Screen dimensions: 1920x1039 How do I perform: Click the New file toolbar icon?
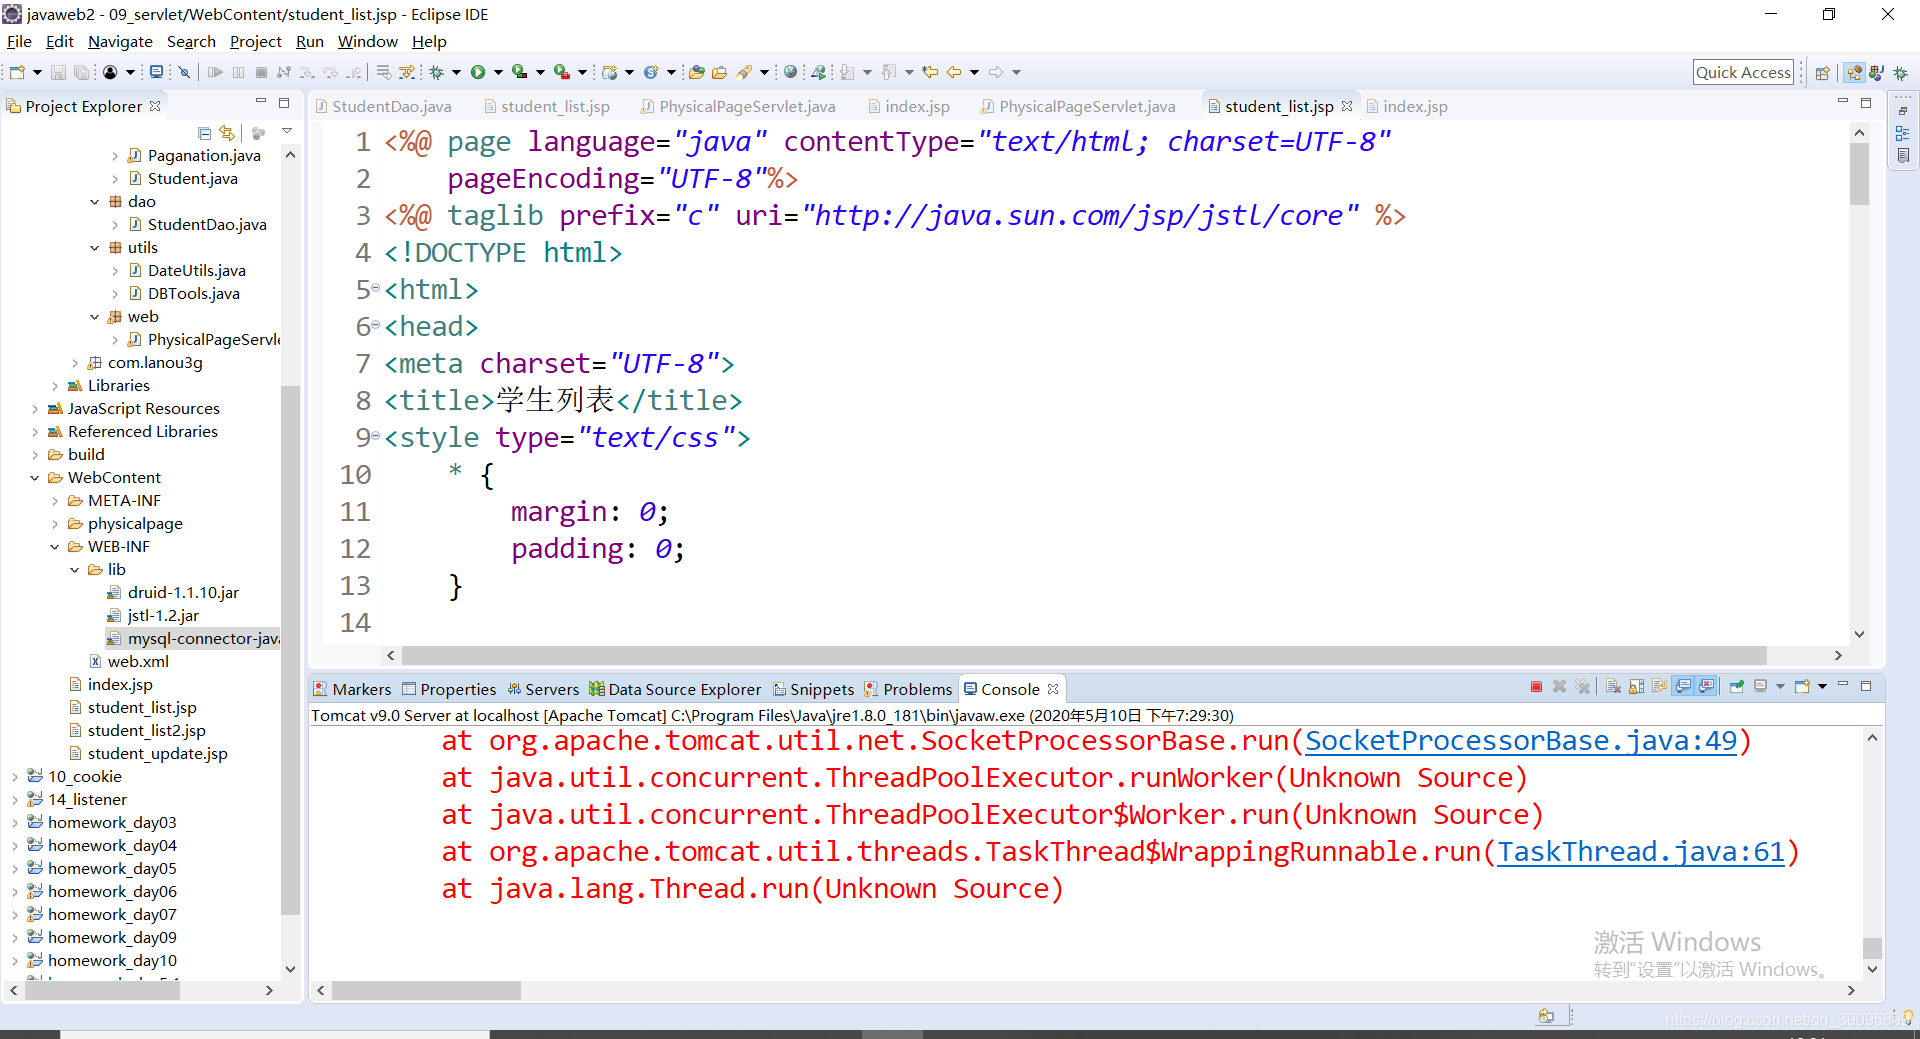[17, 72]
